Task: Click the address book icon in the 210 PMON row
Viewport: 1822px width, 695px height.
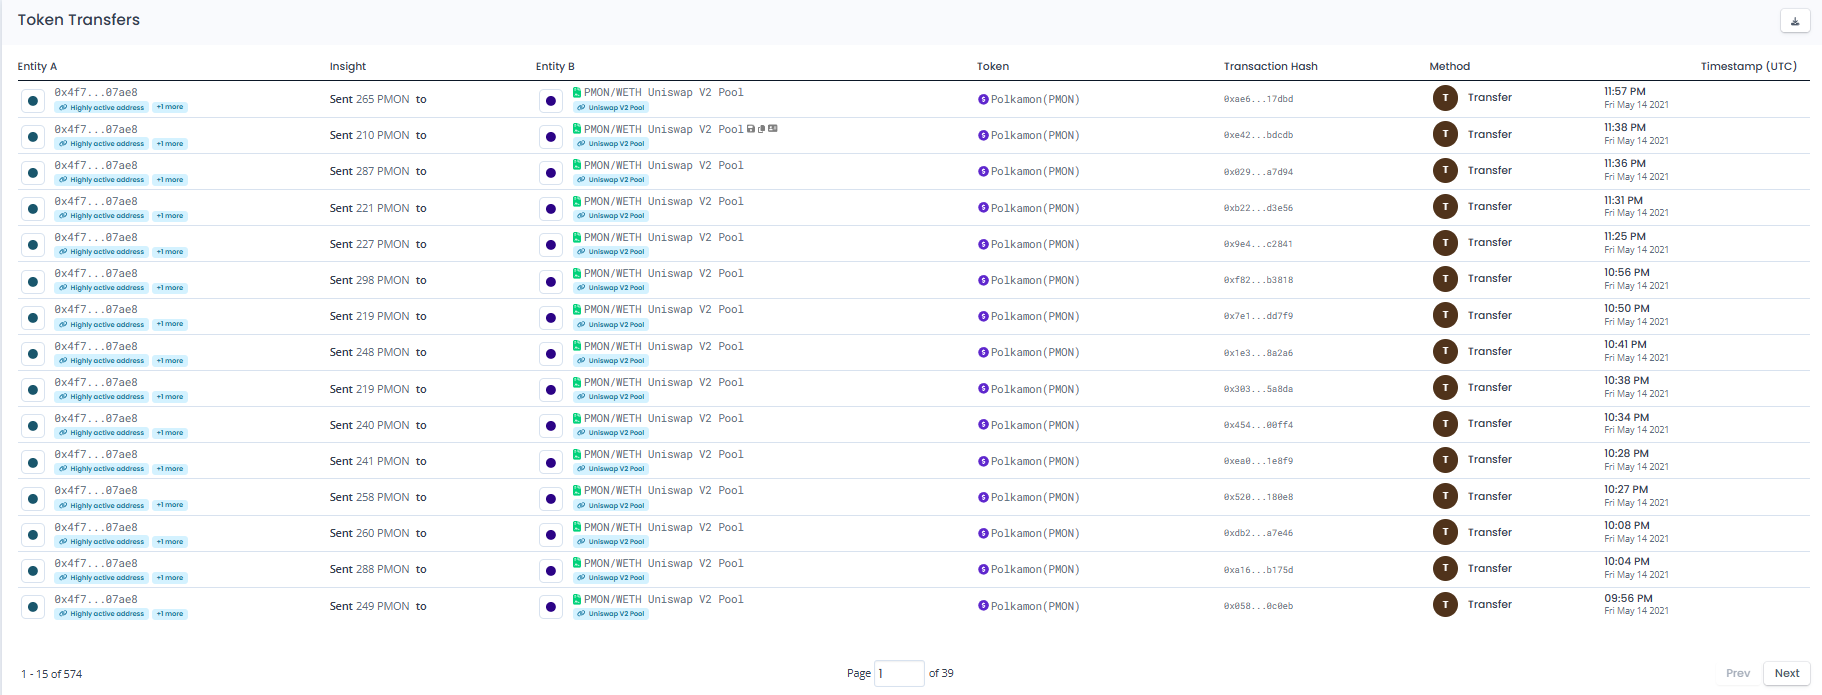Action: pyautogui.click(x=773, y=129)
